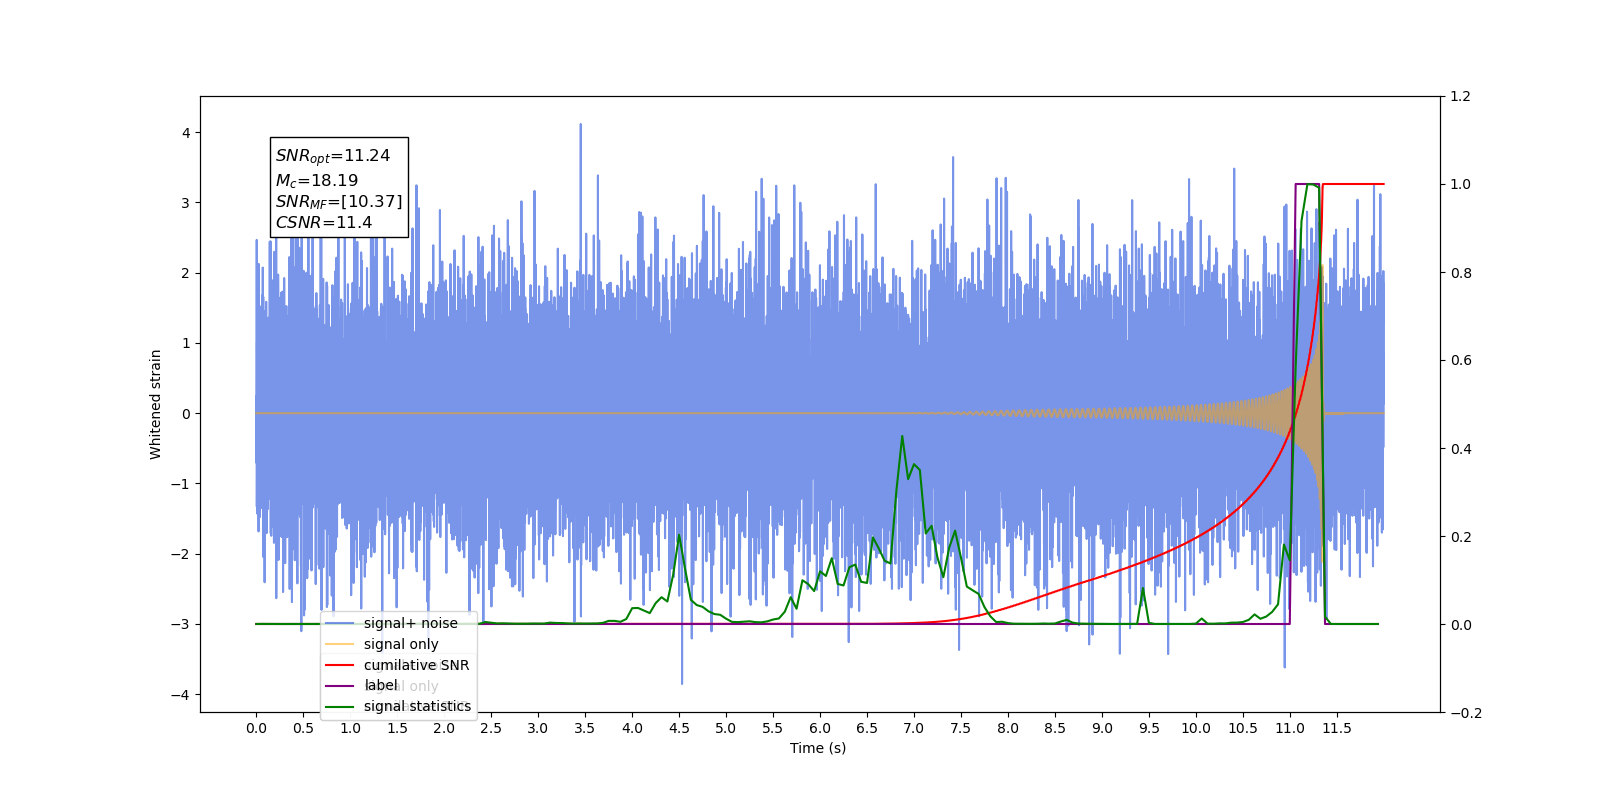The width and height of the screenshot is (1600, 800).
Task: Click the 3.5 tick on the time axis
Action: (x=585, y=728)
